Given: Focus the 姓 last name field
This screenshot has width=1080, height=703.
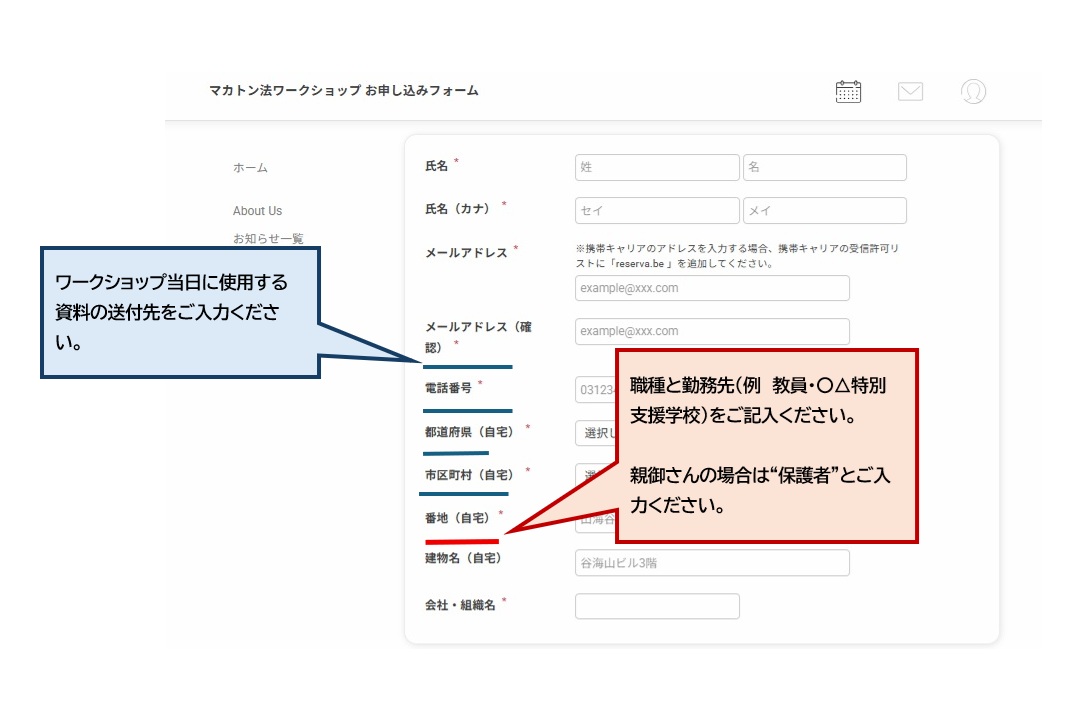Looking at the screenshot, I should click(657, 167).
